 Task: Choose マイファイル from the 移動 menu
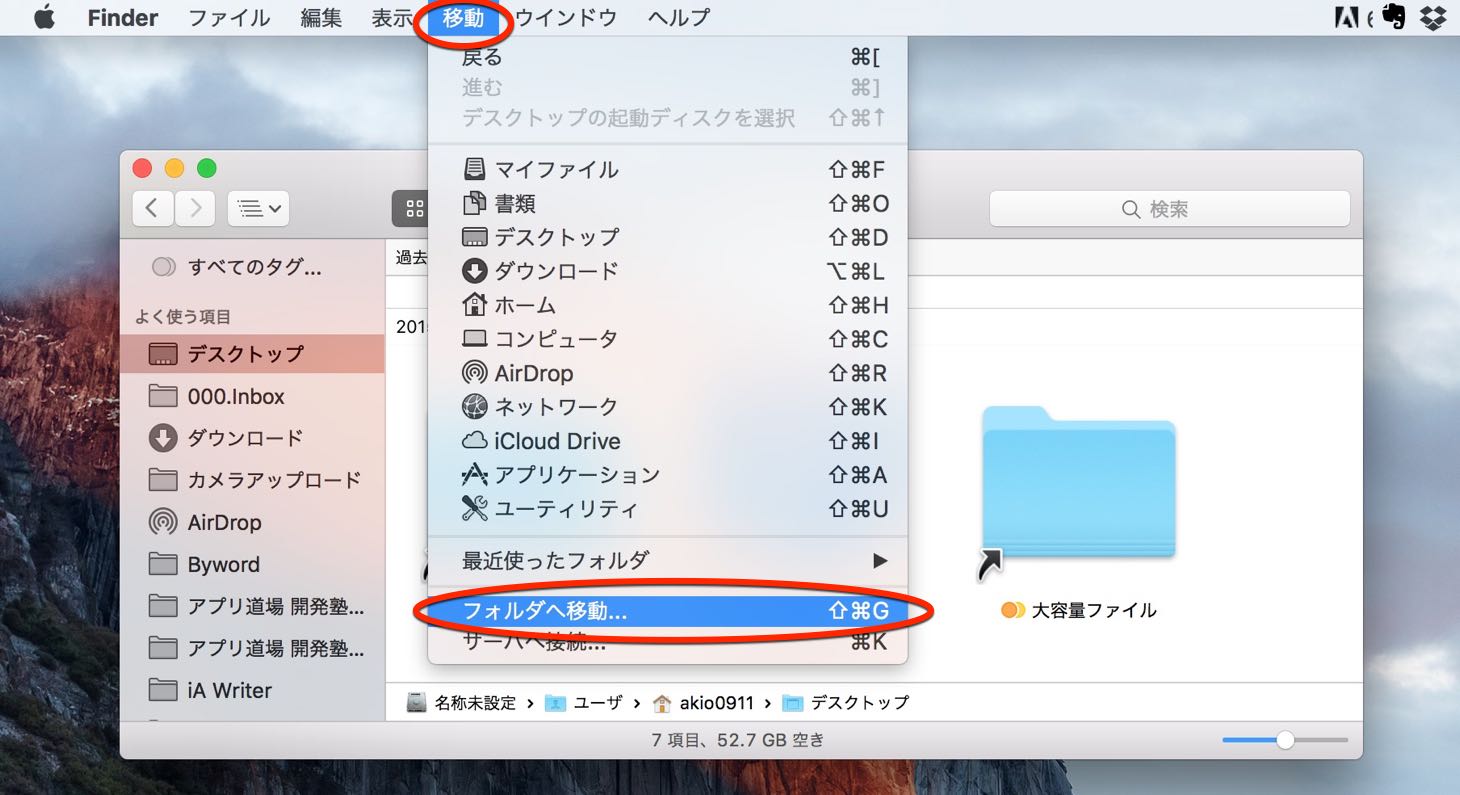pyautogui.click(x=667, y=170)
